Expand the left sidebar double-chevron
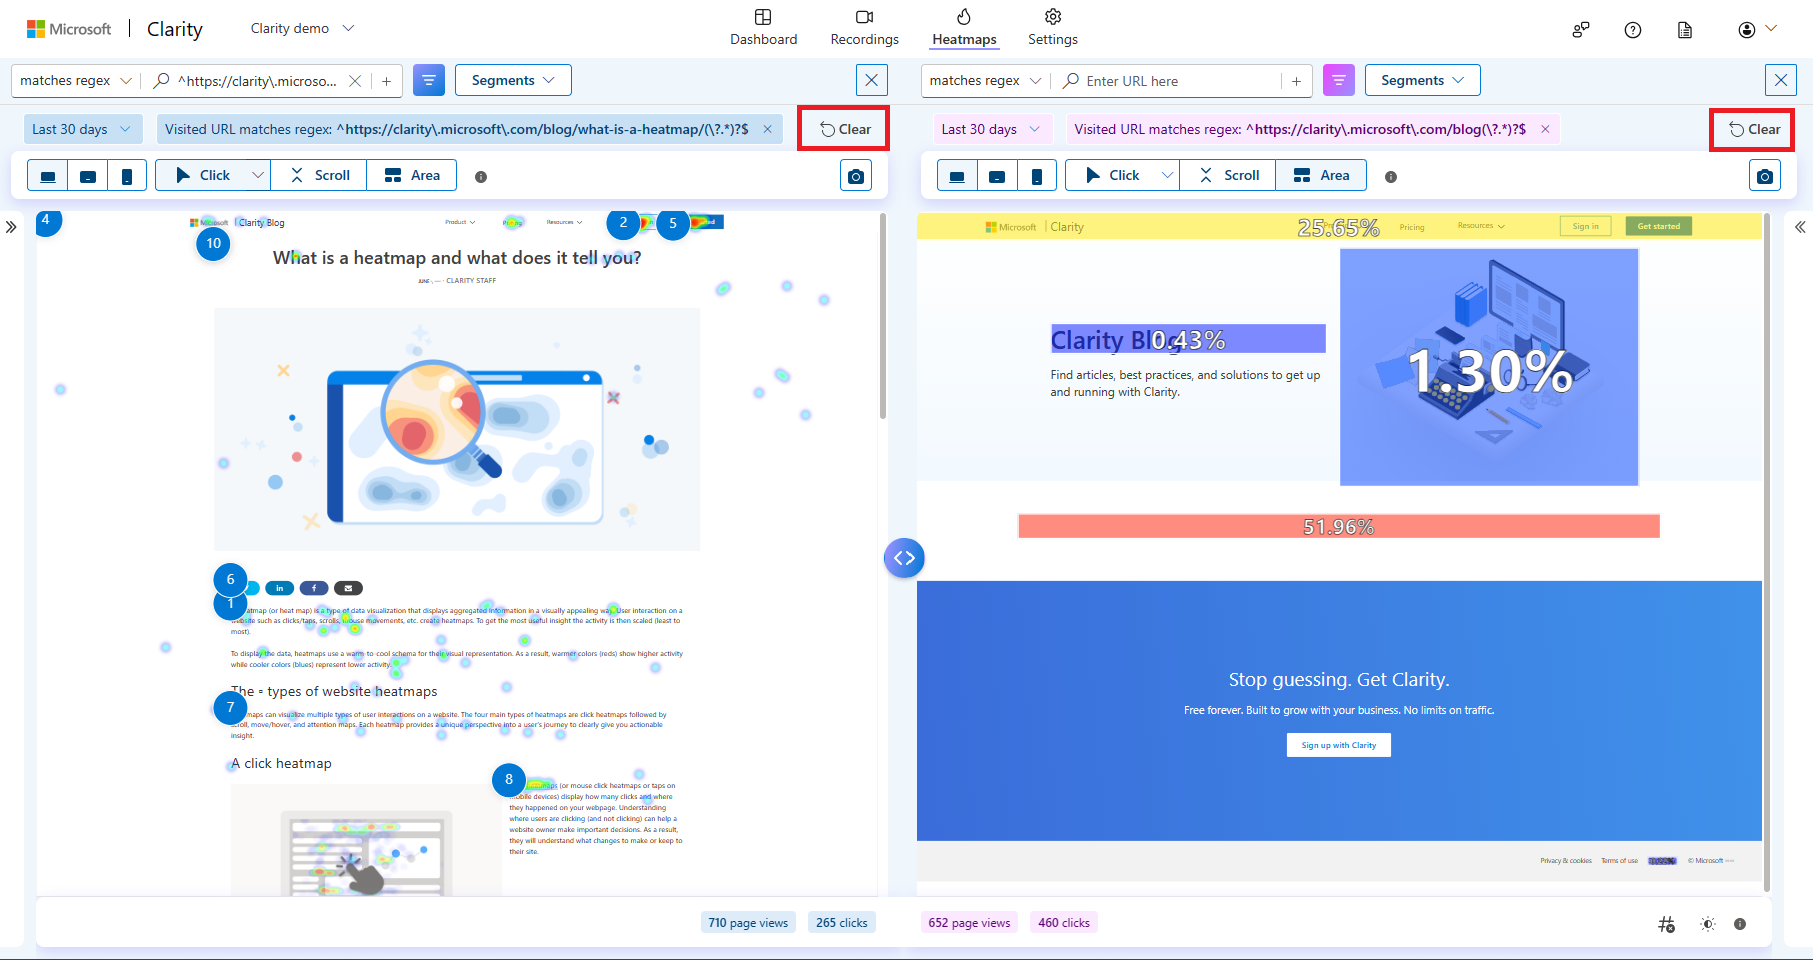Viewport: 1814px width, 960px height. point(11,227)
